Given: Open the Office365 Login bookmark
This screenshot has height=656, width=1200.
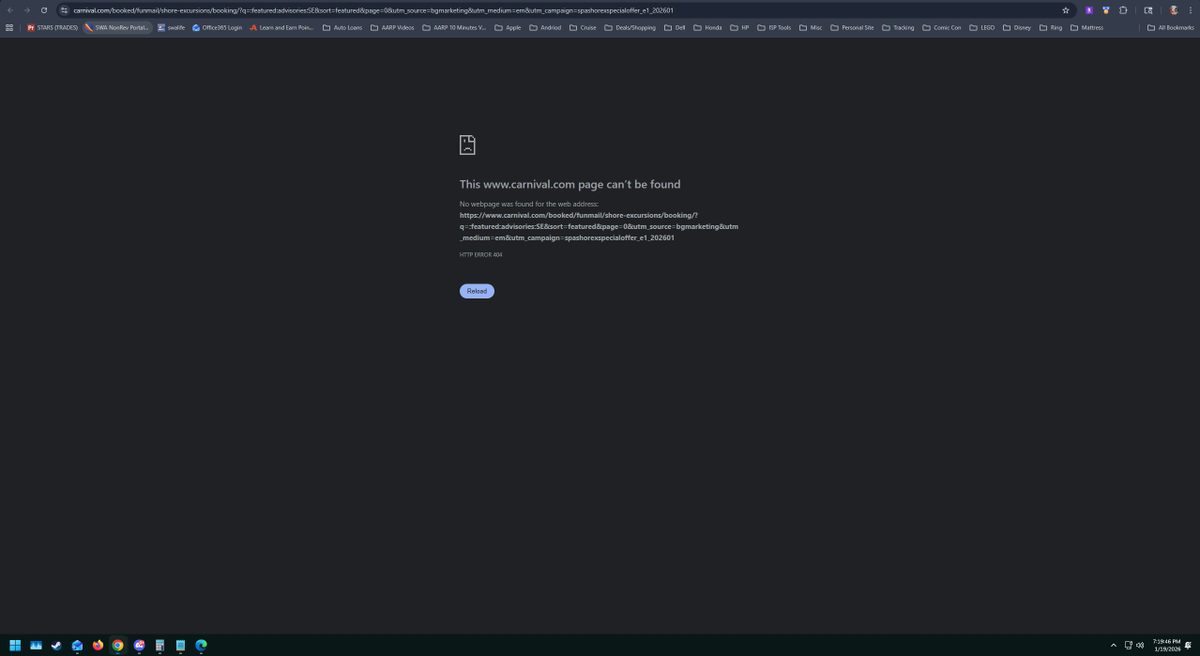Looking at the screenshot, I should click(x=217, y=27).
